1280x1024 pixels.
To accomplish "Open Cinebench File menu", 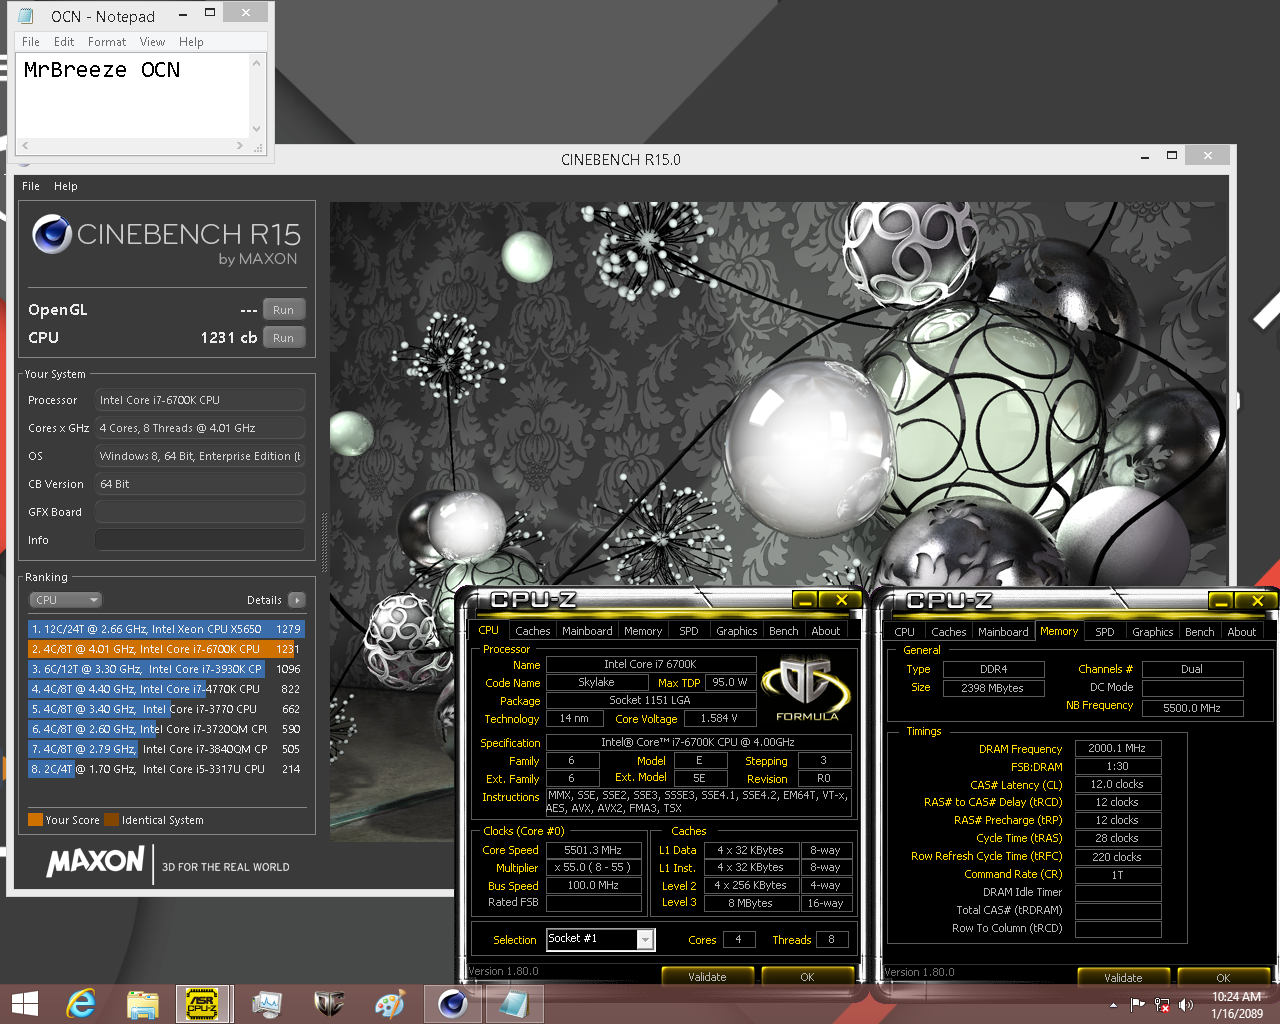I will (31, 186).
